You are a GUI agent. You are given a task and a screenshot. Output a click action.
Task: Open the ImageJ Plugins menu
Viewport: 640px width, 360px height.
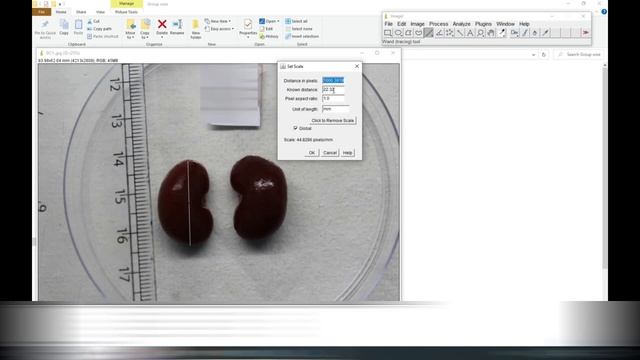pos(483,24)
